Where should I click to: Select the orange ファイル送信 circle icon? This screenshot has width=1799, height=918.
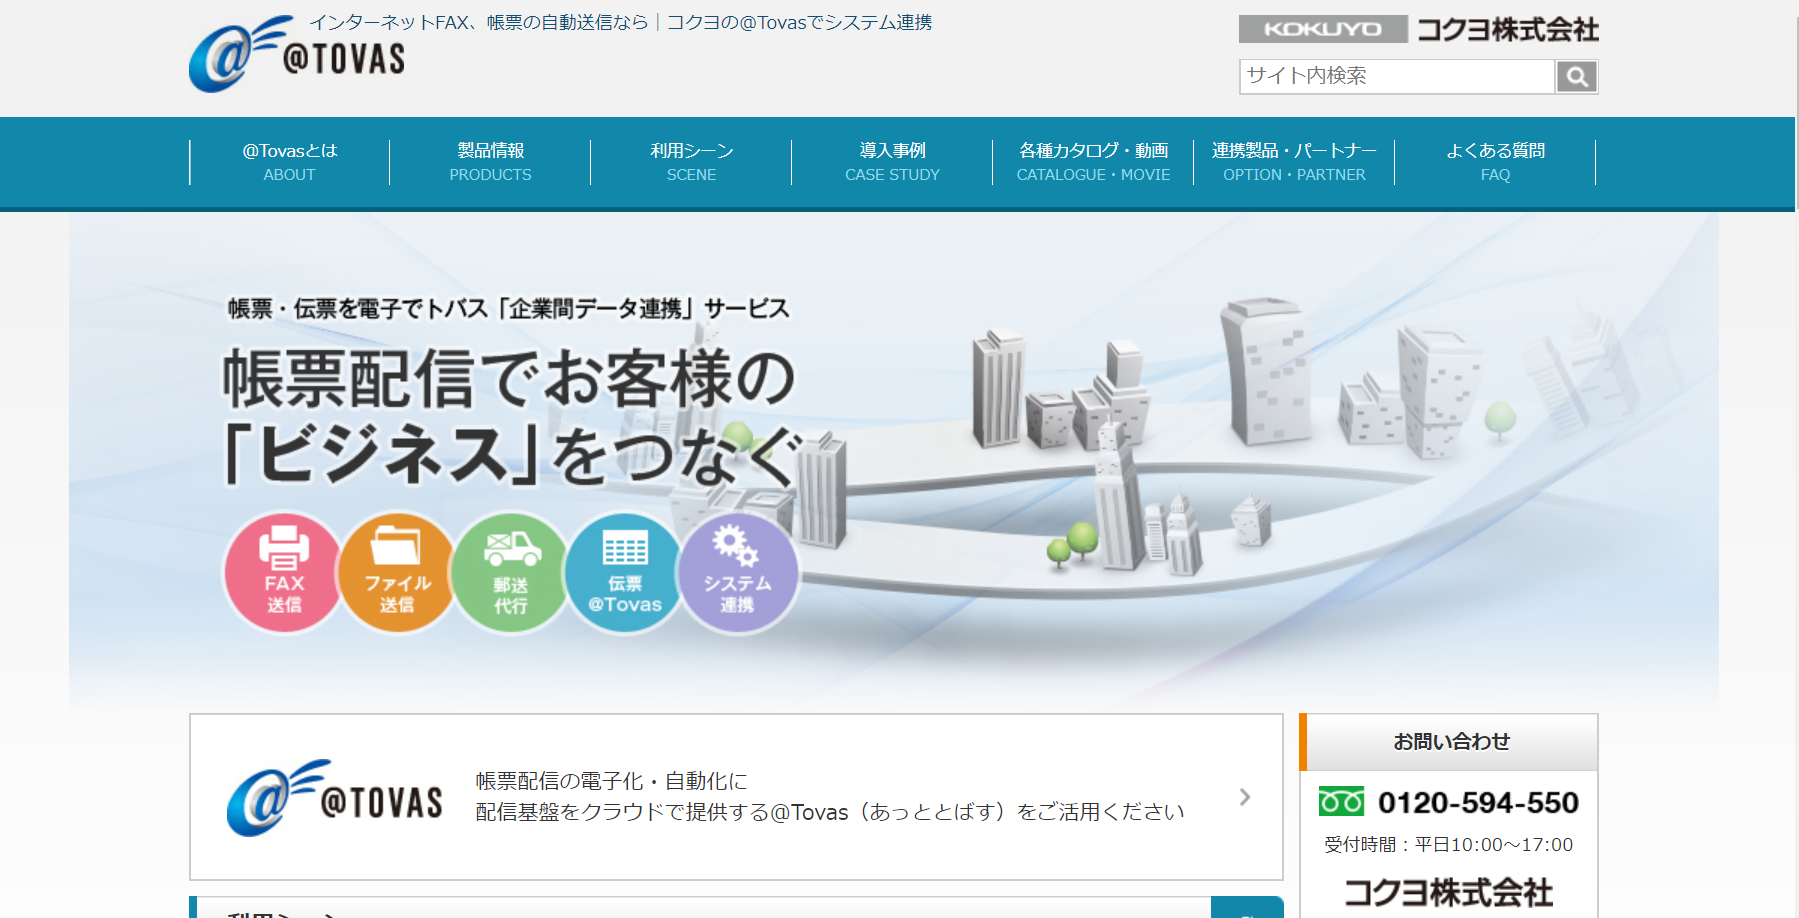tap(397, 573)
